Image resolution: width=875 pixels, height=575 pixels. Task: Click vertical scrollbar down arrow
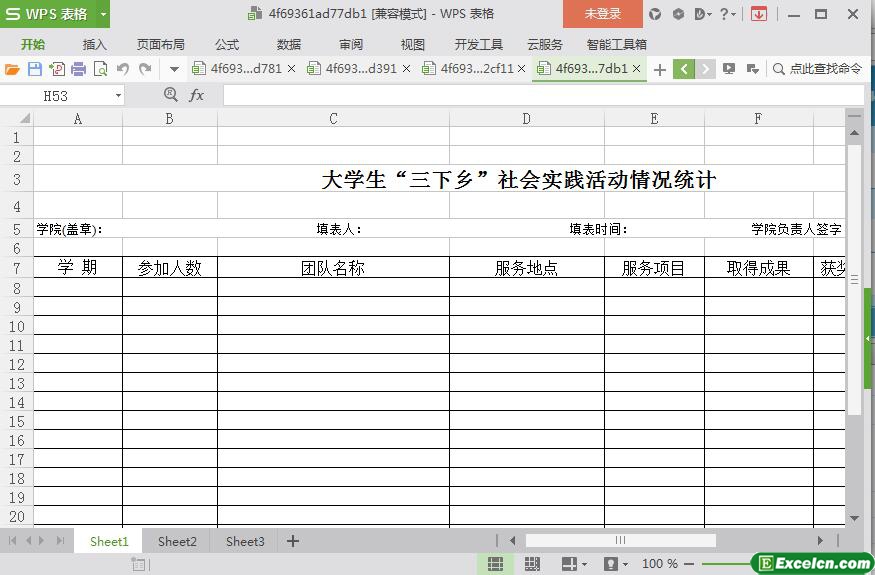[854, 518]
